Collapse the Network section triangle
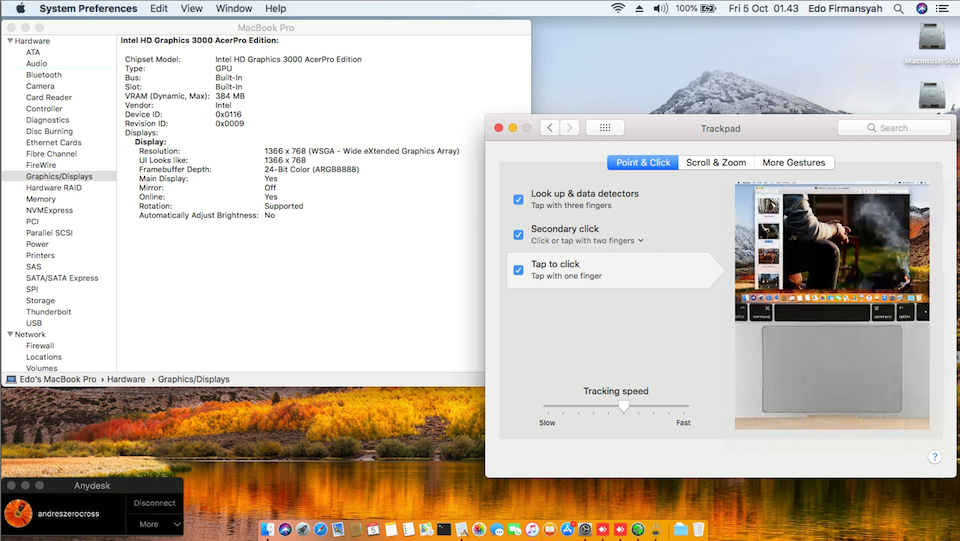The image size is (960, 541). (x=10, y=334)
